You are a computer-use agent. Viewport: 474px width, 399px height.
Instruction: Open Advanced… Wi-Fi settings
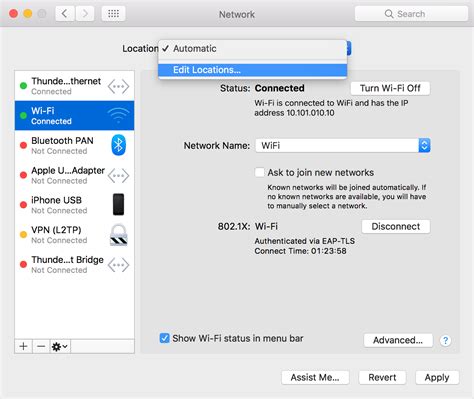(398, 340)
